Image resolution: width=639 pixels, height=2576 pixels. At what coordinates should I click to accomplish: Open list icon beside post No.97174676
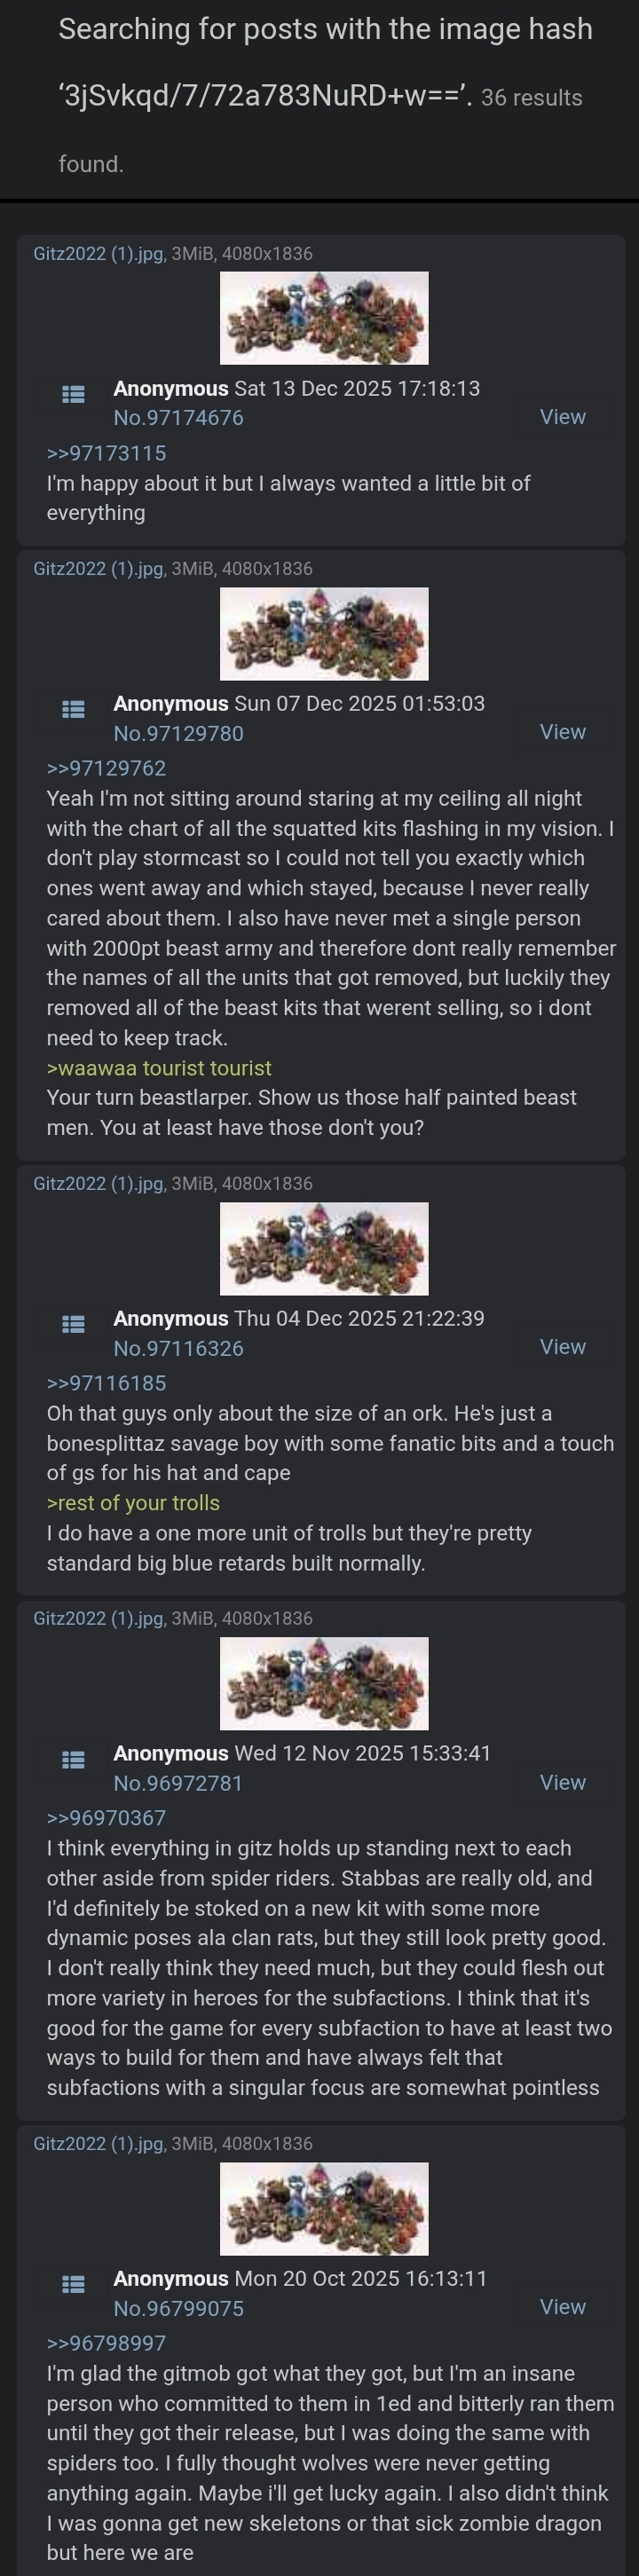pyautogui.click(x=73, y=394)
